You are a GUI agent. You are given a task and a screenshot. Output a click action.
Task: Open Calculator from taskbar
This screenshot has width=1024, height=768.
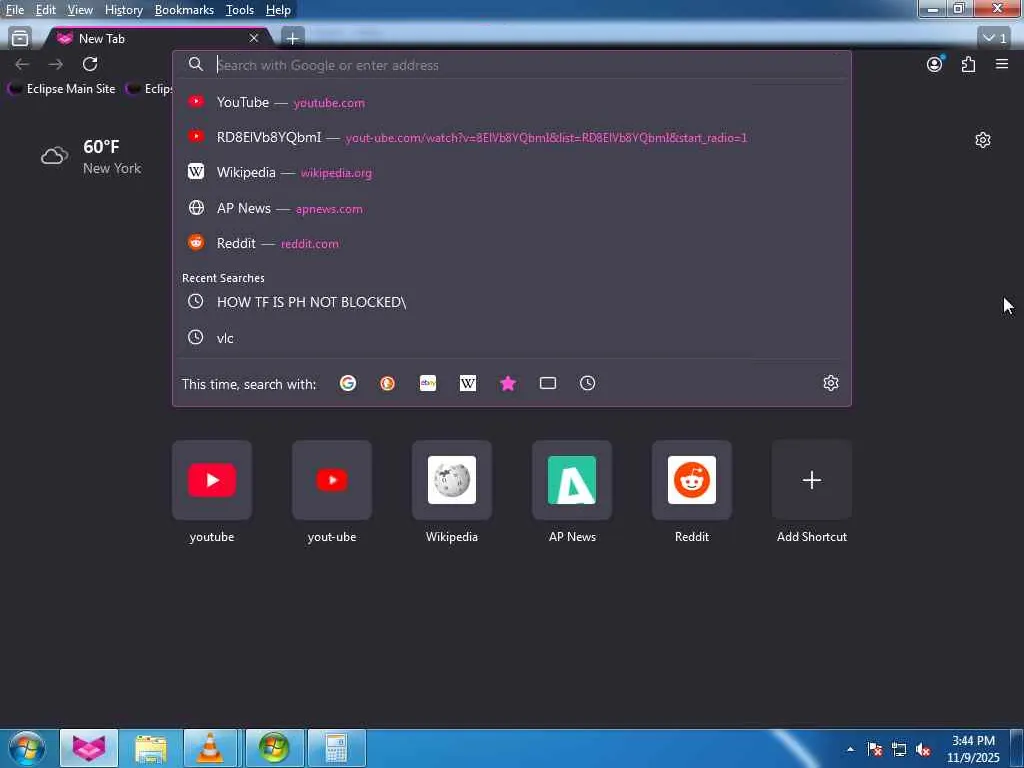[x=336, y=748]
